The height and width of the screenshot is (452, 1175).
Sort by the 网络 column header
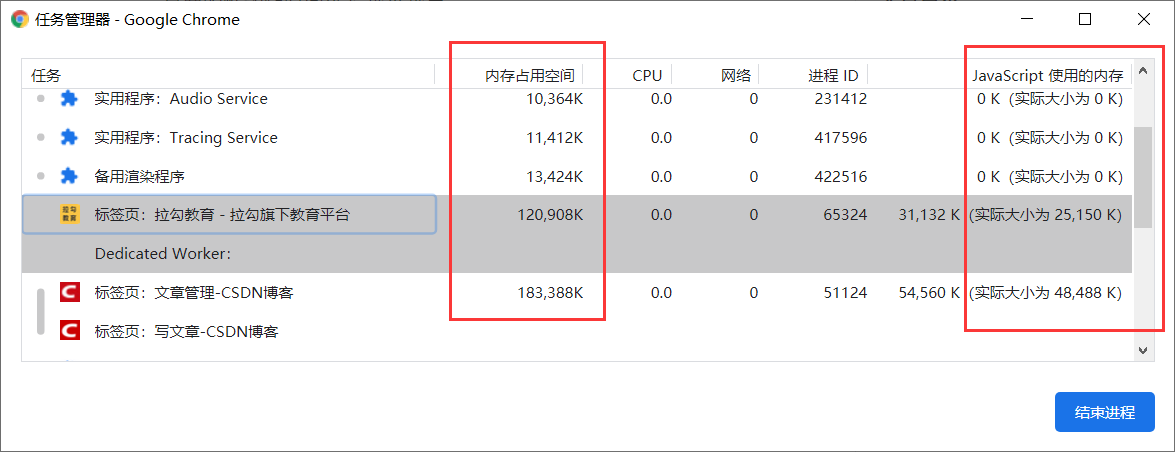(735, 75)
